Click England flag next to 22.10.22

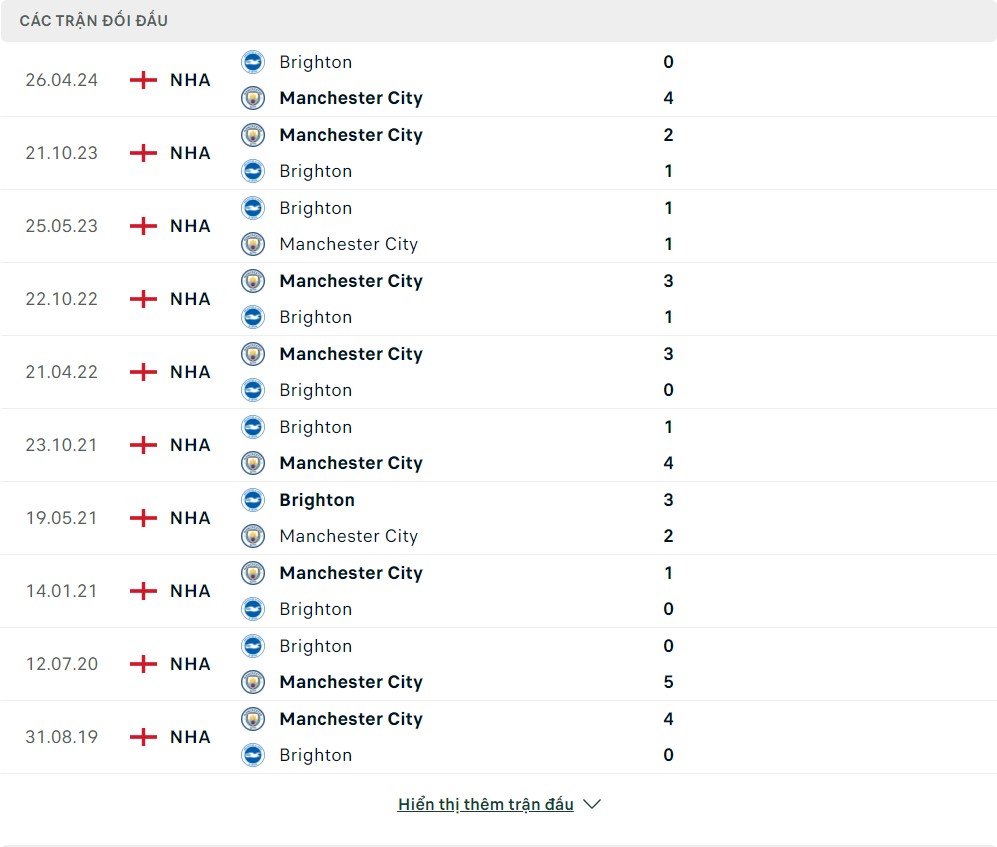coord(144,299)
